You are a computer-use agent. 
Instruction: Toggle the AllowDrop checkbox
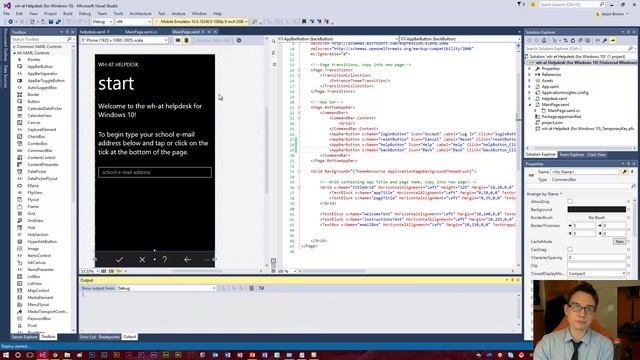tap(570, 202)
